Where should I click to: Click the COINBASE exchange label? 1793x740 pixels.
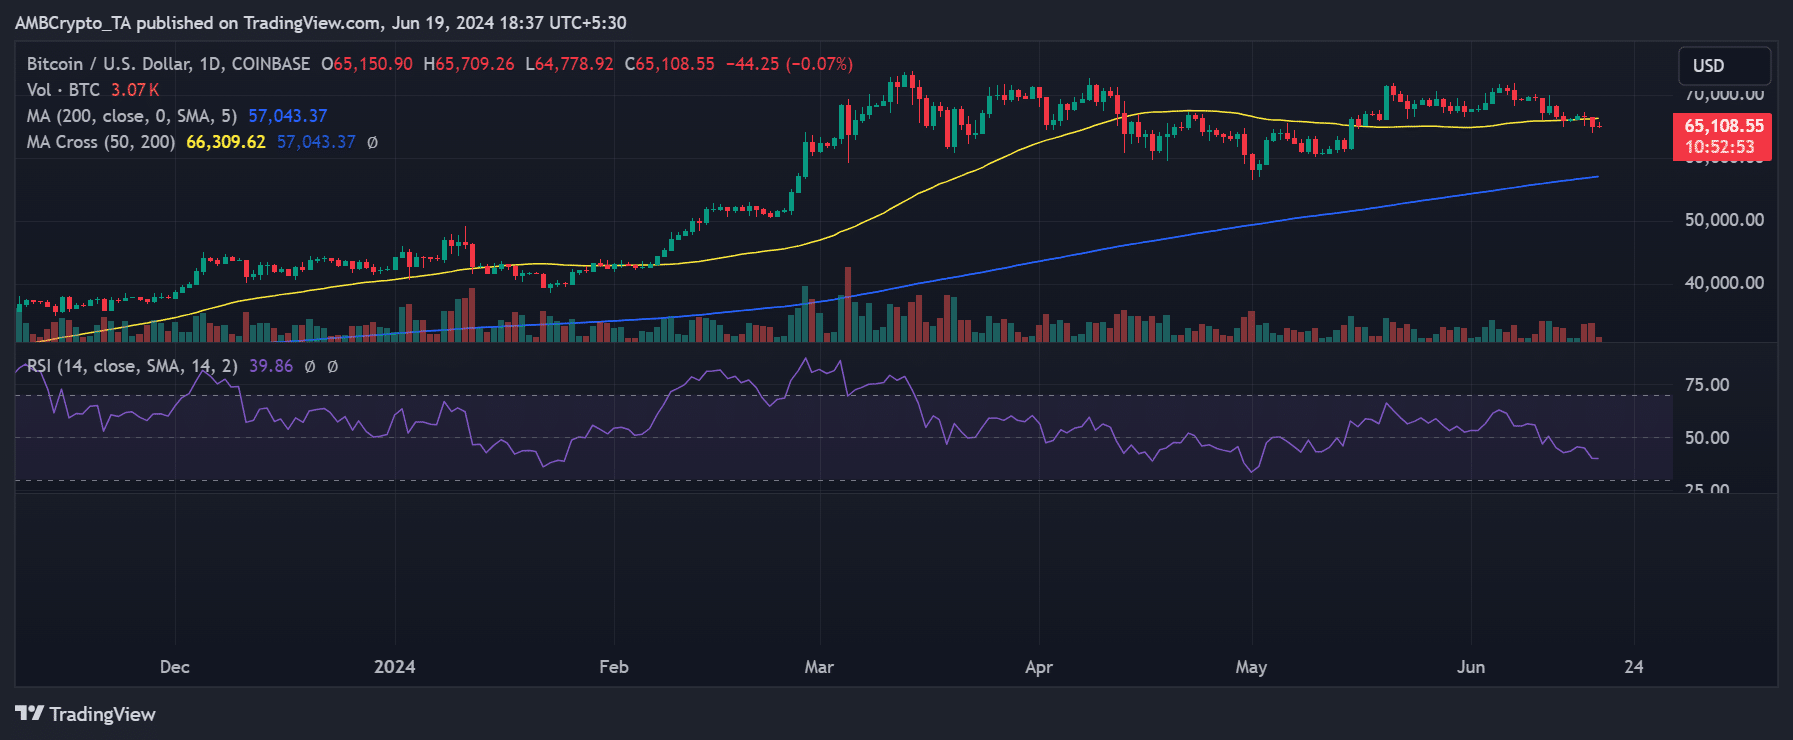point(271,64)
